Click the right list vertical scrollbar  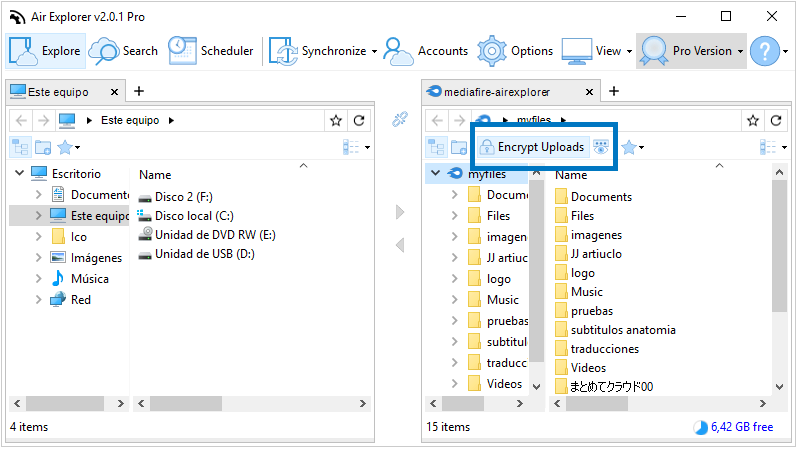(779, 246)
